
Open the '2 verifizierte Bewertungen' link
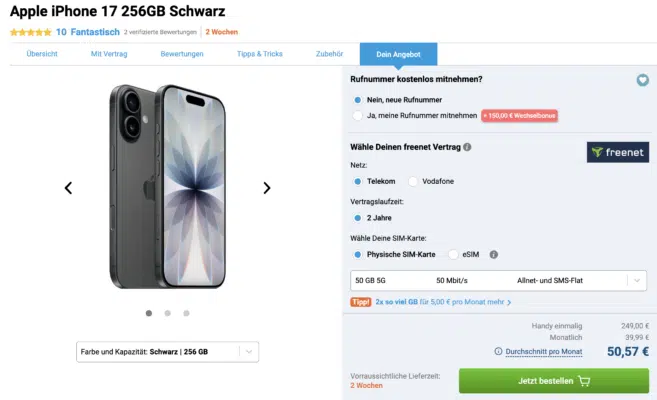pyautogui.click(x=162, y=33)
